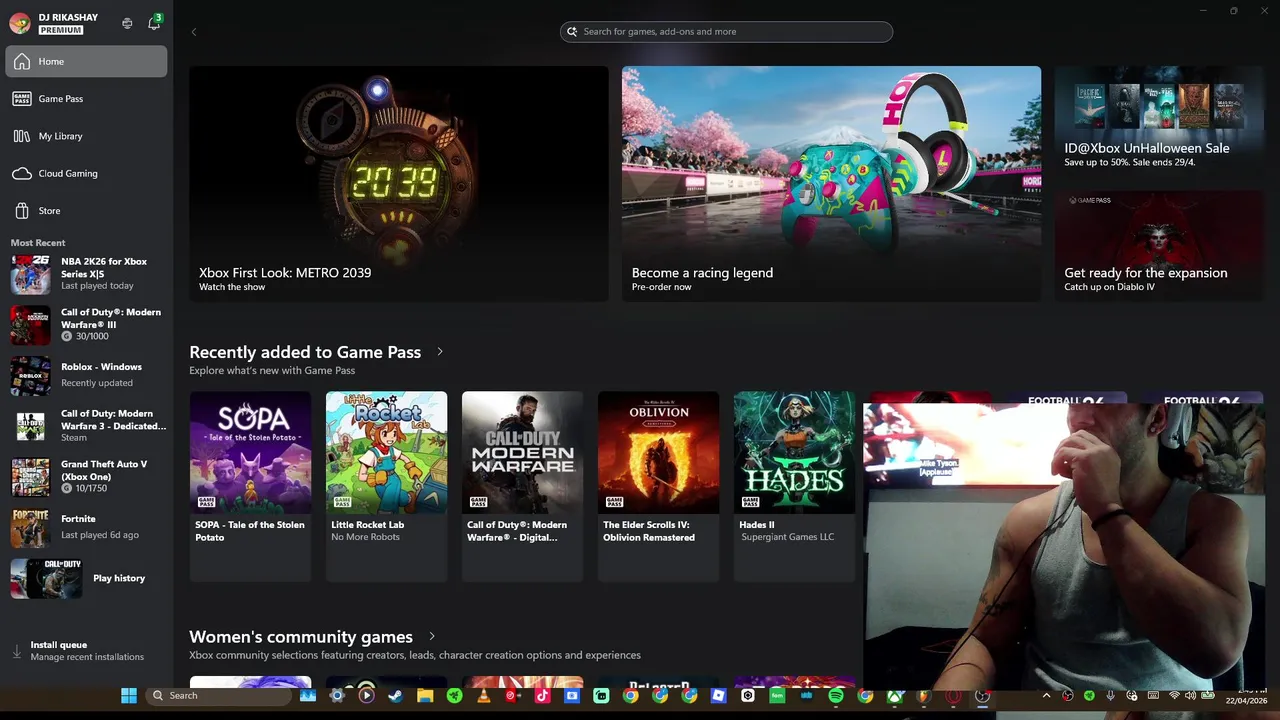Click 'Catch up on Diablo IV' text

pyautogui.click(x=1109, y=287)
